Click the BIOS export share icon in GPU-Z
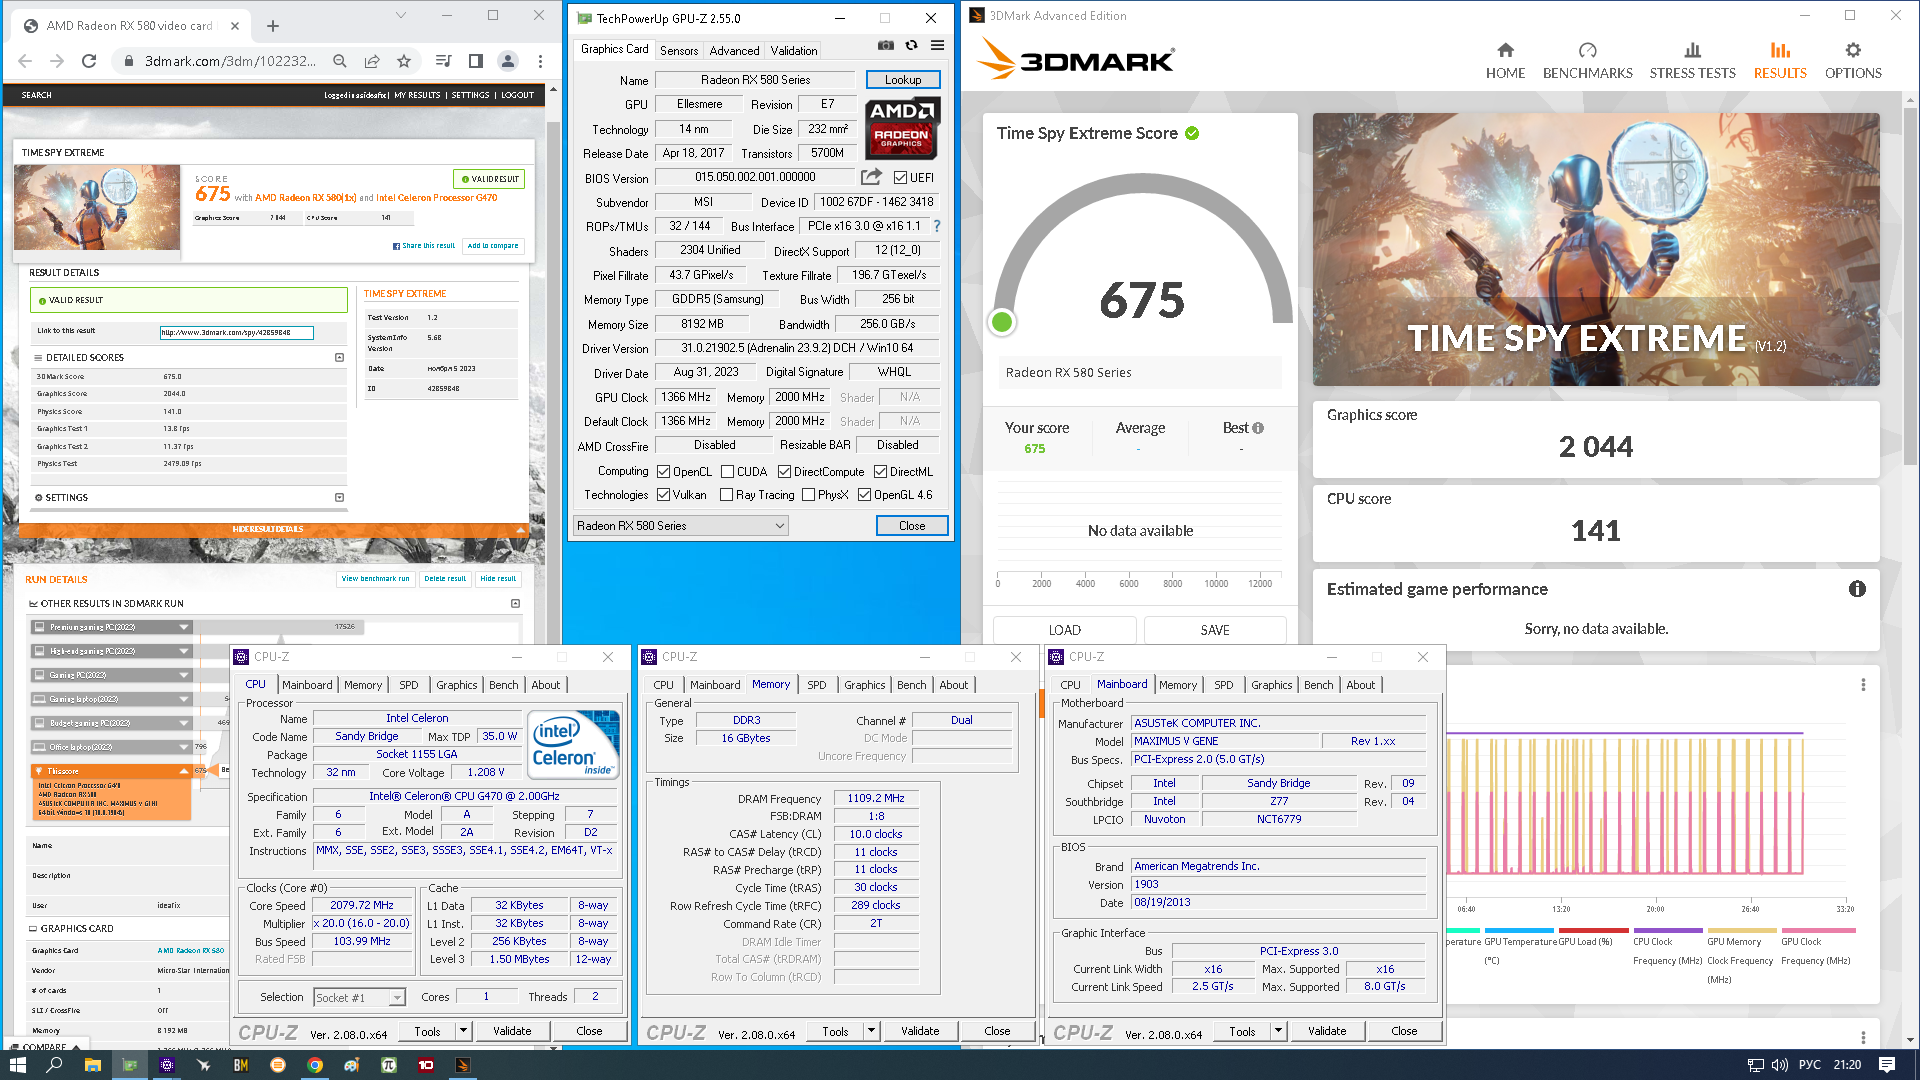Screen dimensions: 1920x1080 pos(871,177)
